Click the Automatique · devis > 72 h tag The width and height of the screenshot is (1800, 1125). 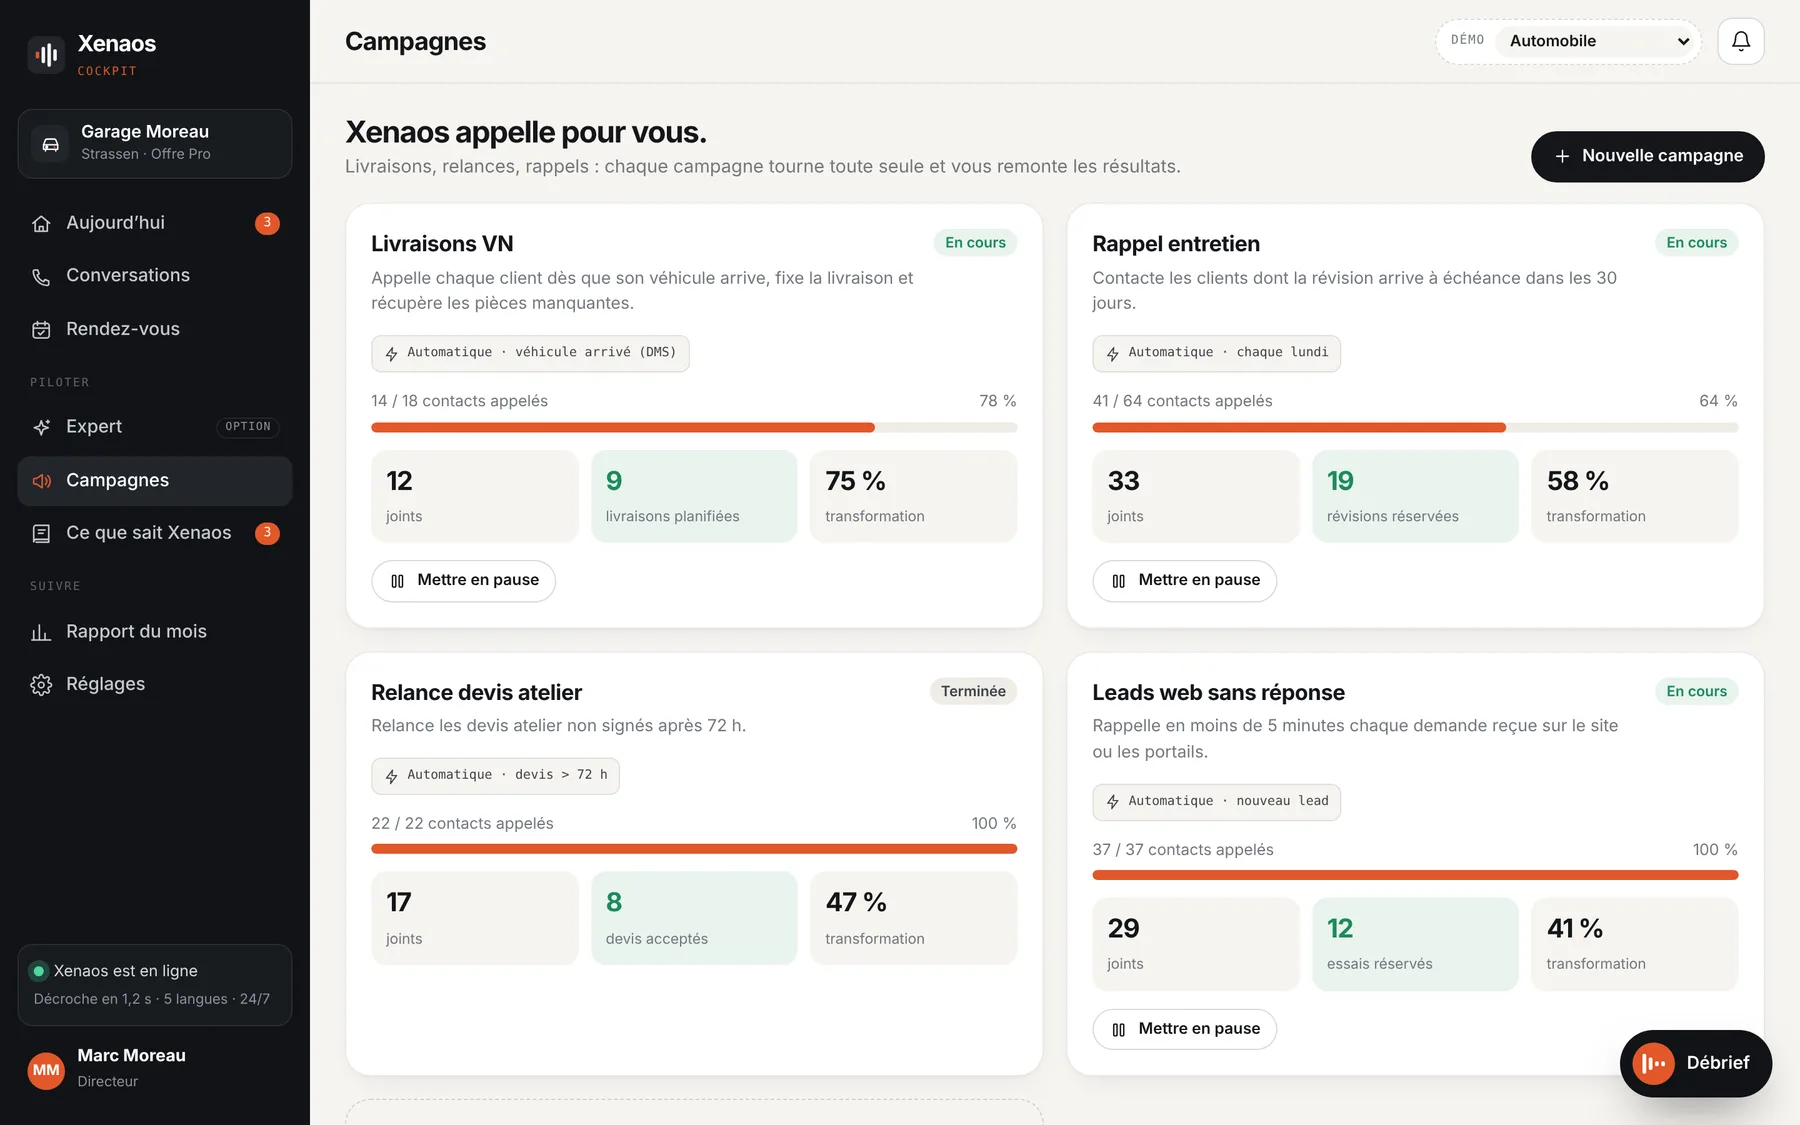click(x=495, y=776)
